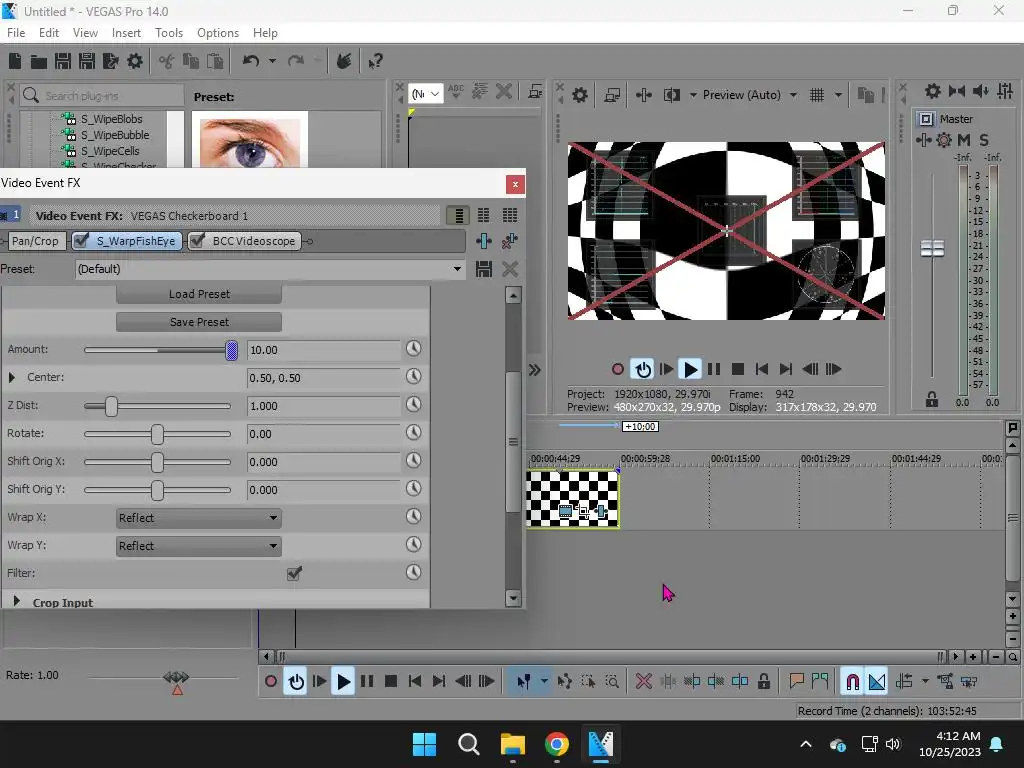Open the overlays grid dropdown arrow
Viewport: 1024px width, 768px height.
(838, 95)
